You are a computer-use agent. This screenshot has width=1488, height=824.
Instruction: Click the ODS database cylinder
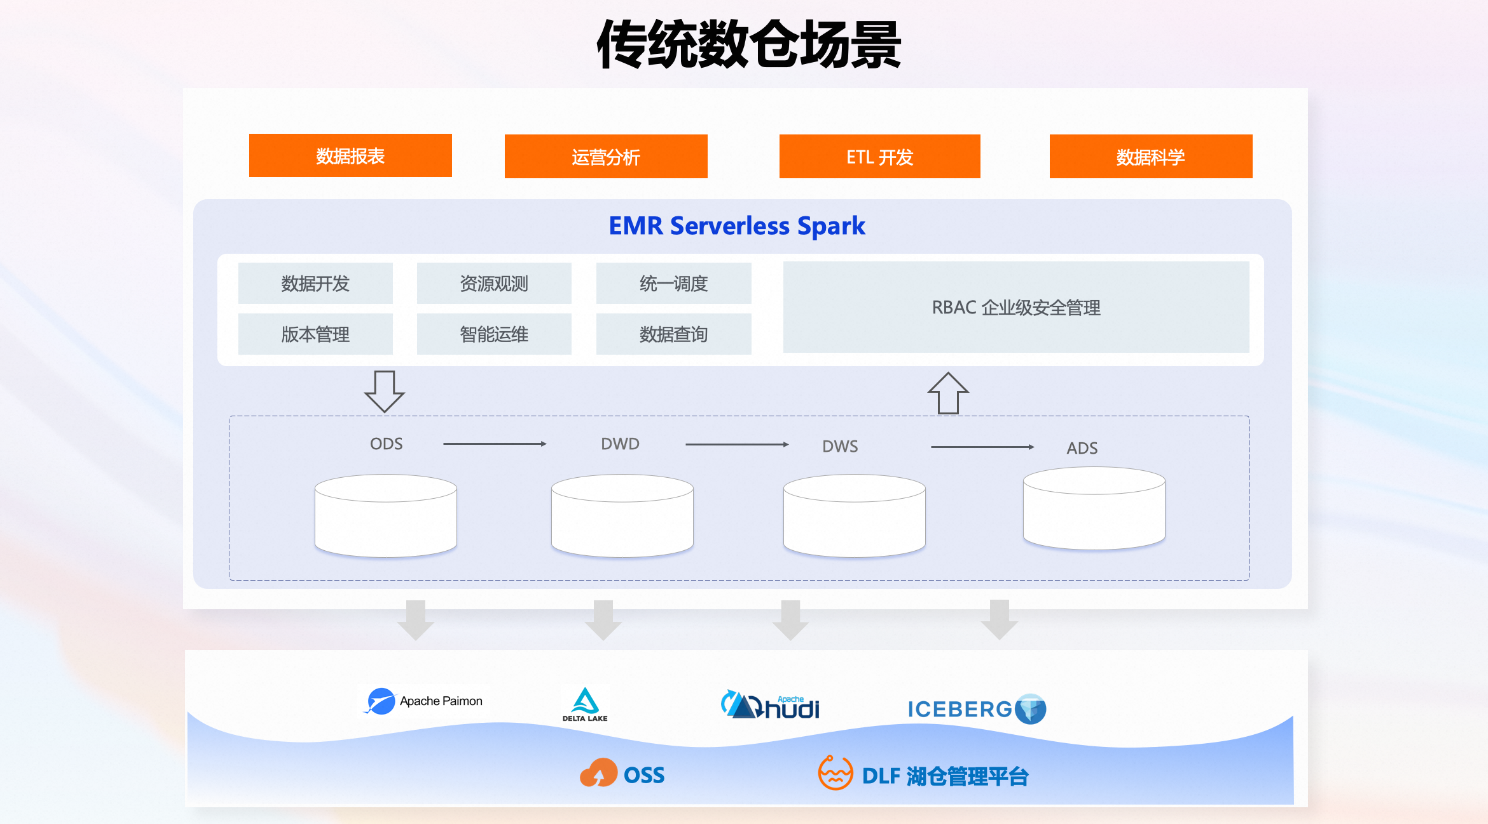(x=385, y=515)
